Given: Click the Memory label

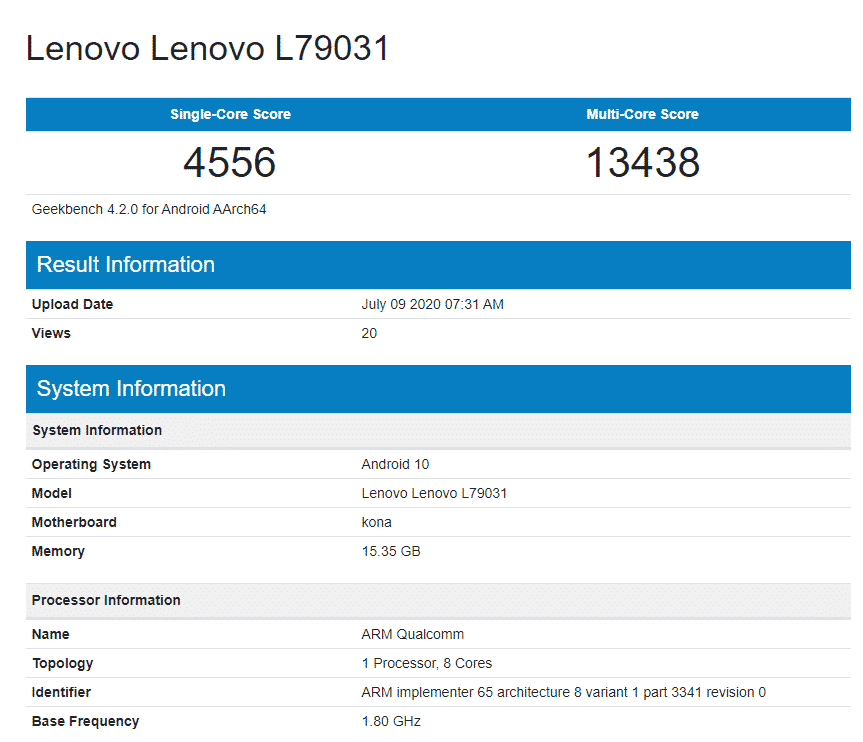Looking at the screenshot, I should tap(58, 552).
